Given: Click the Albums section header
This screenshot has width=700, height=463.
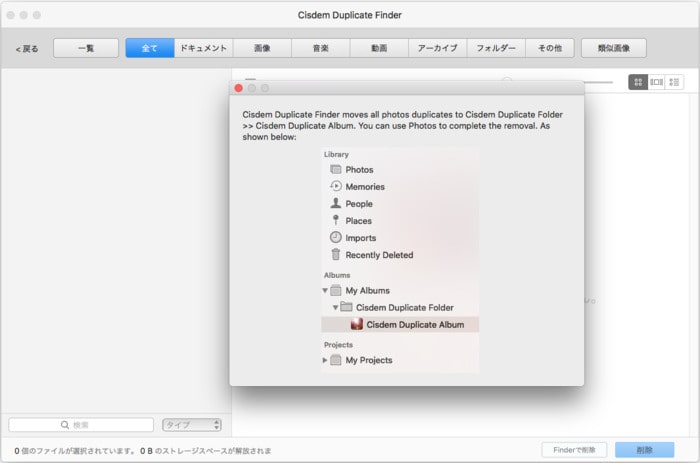Looking at the screenshot, I should tap(337, 275).
